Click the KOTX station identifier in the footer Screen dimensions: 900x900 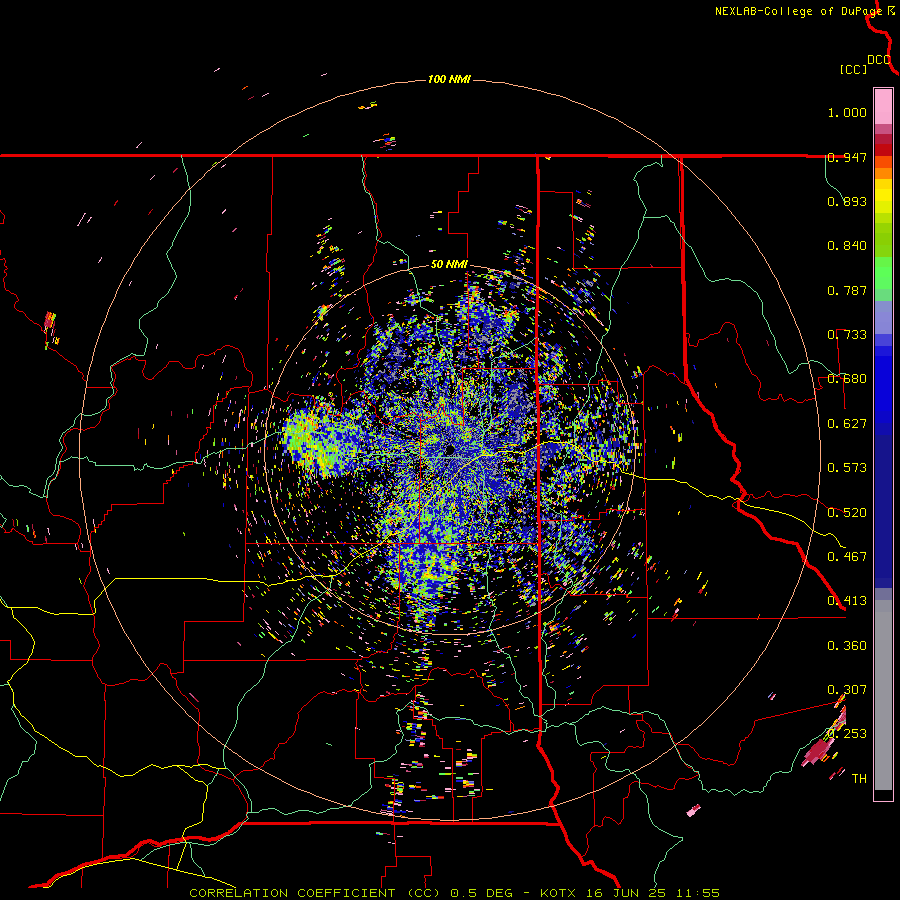click(560, 893)
